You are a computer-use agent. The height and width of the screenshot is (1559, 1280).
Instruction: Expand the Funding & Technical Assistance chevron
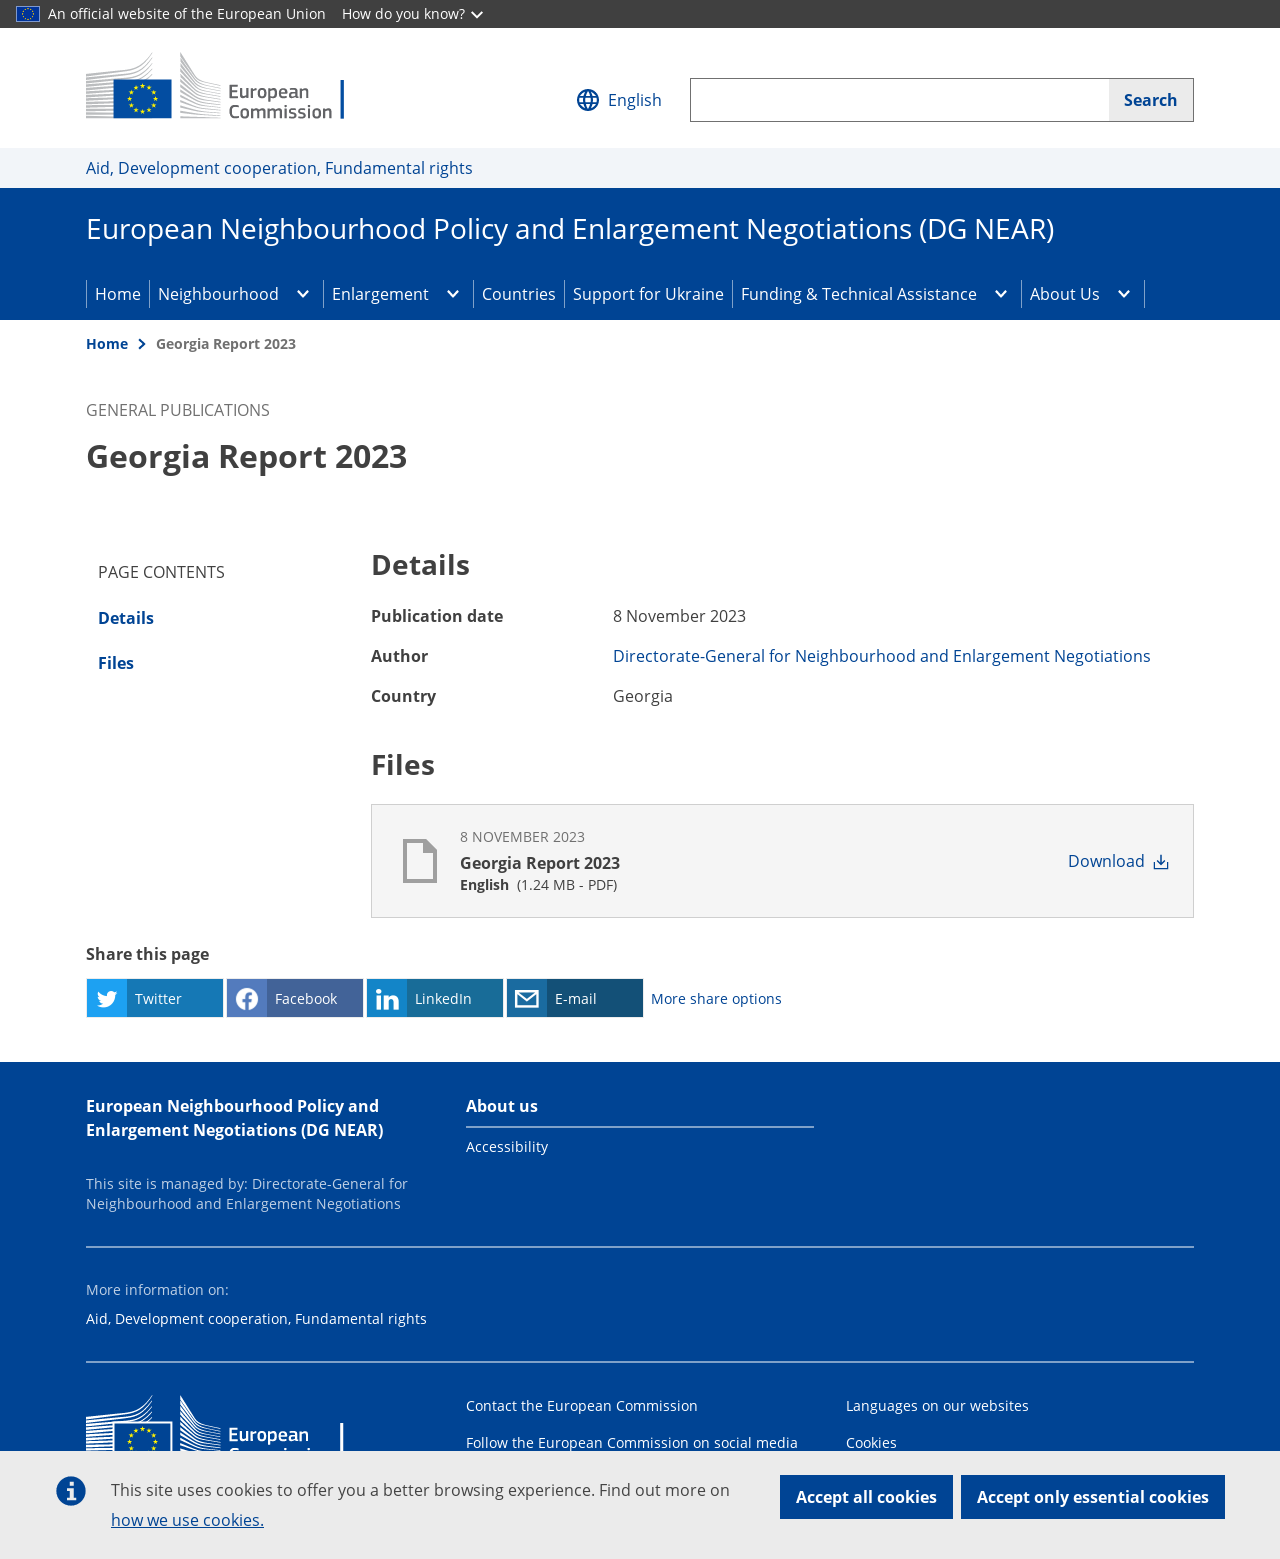click(x=1001, y=294)
